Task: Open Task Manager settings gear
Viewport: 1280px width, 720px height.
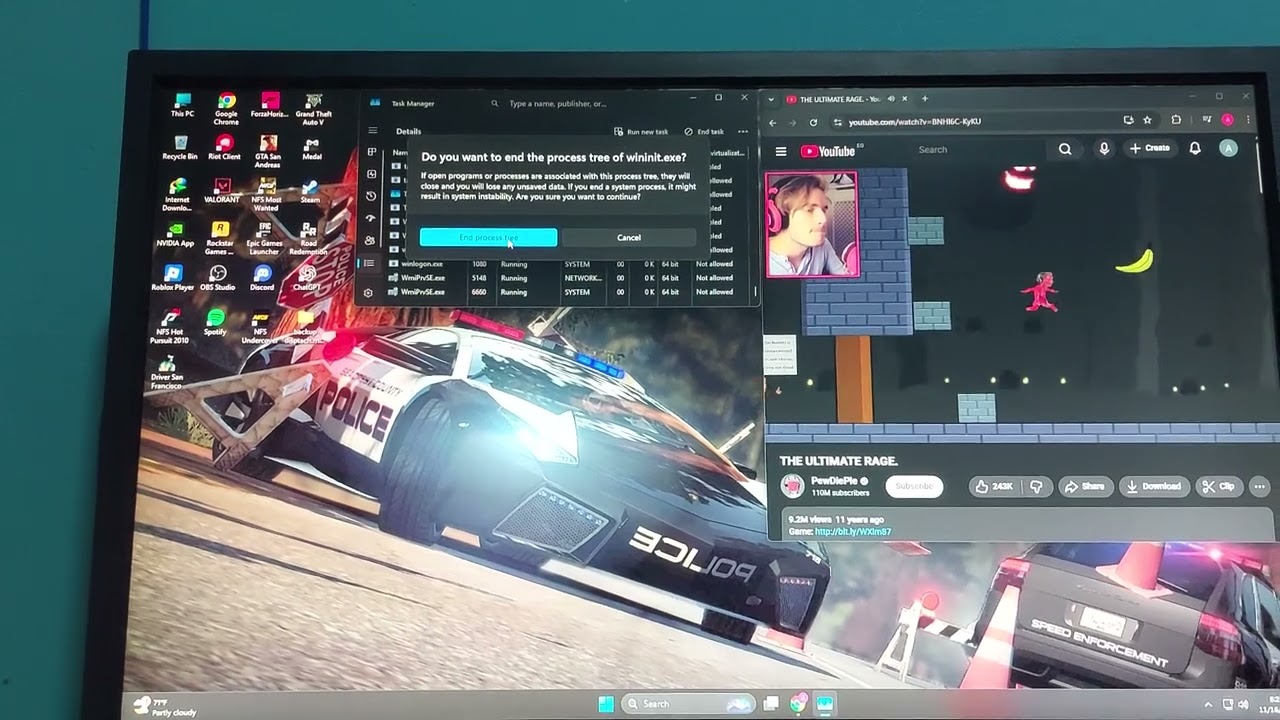Action: tap(368, 293)
